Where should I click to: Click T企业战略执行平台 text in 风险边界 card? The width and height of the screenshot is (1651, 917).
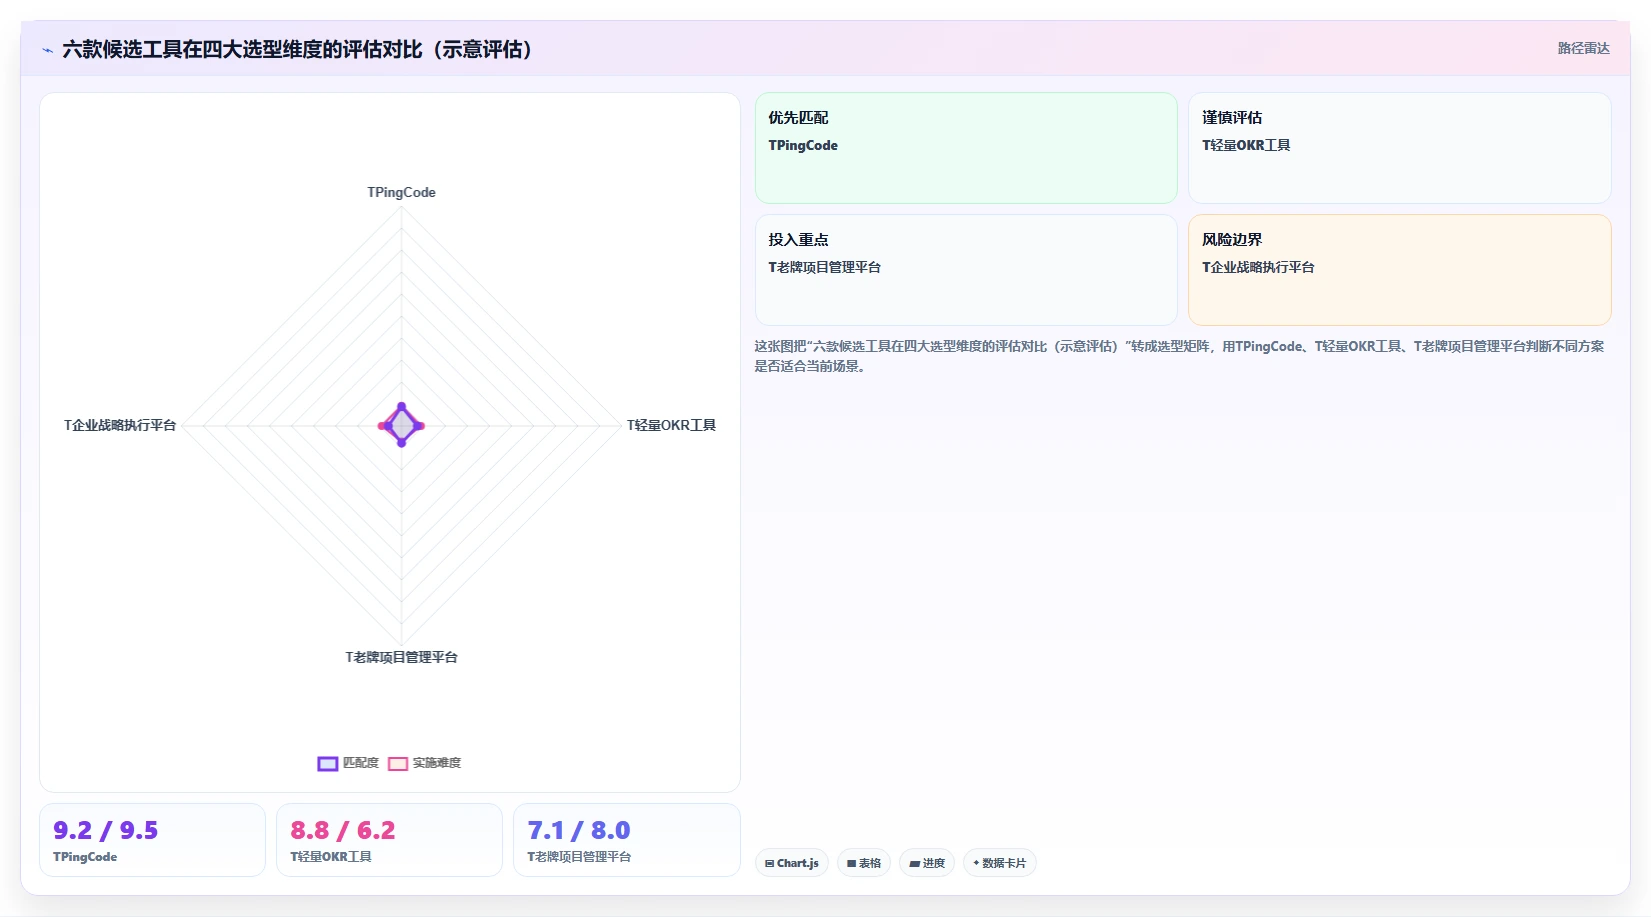[x=1258, y=267]
